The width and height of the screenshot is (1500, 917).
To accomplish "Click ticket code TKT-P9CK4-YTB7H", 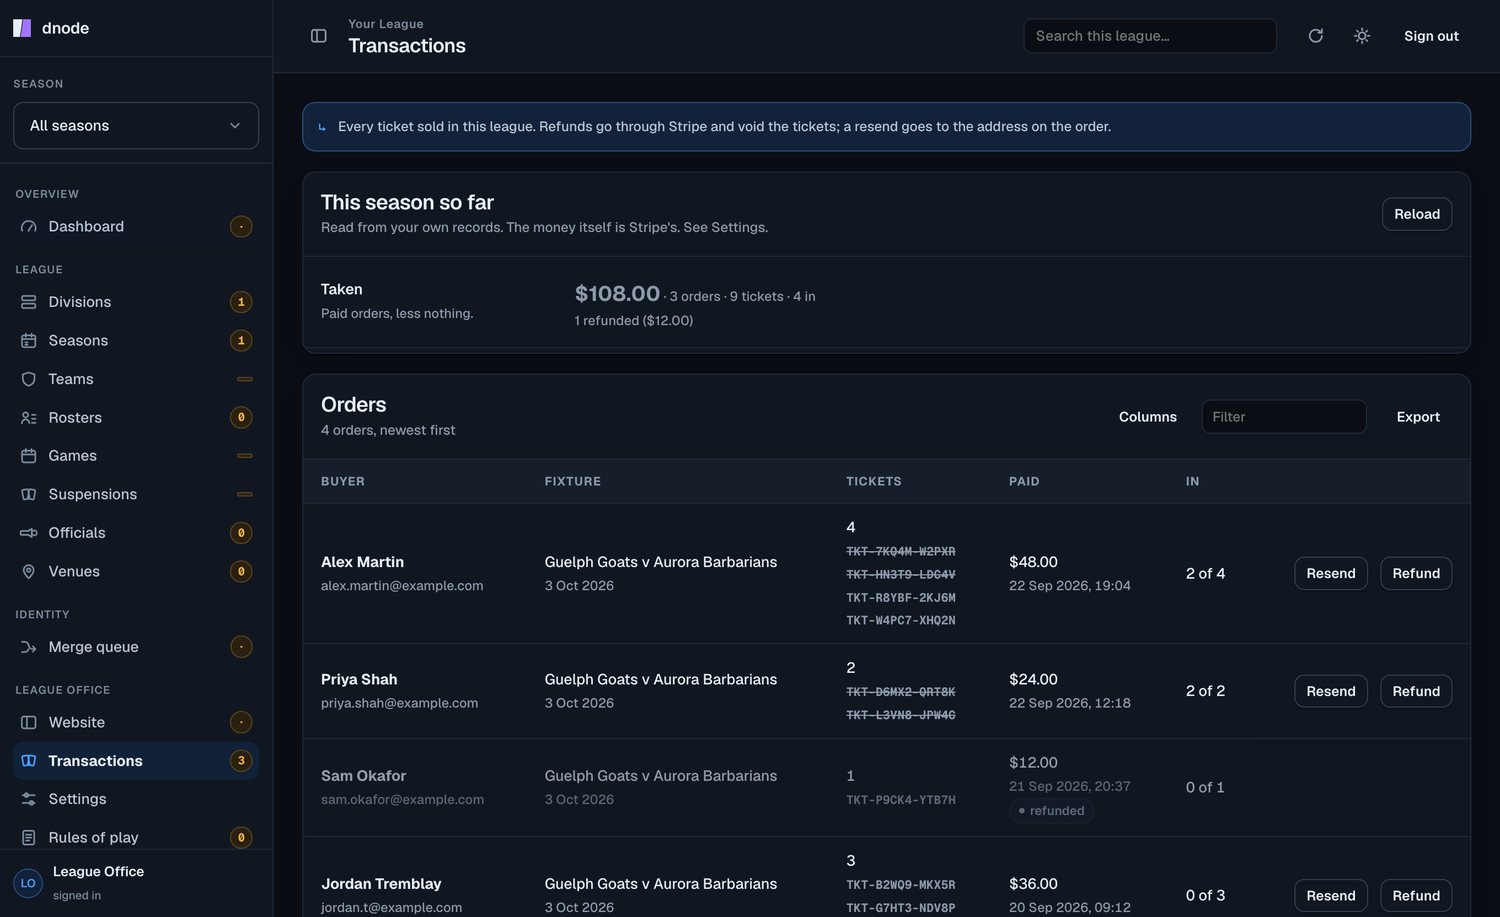I will coord(901,800).
